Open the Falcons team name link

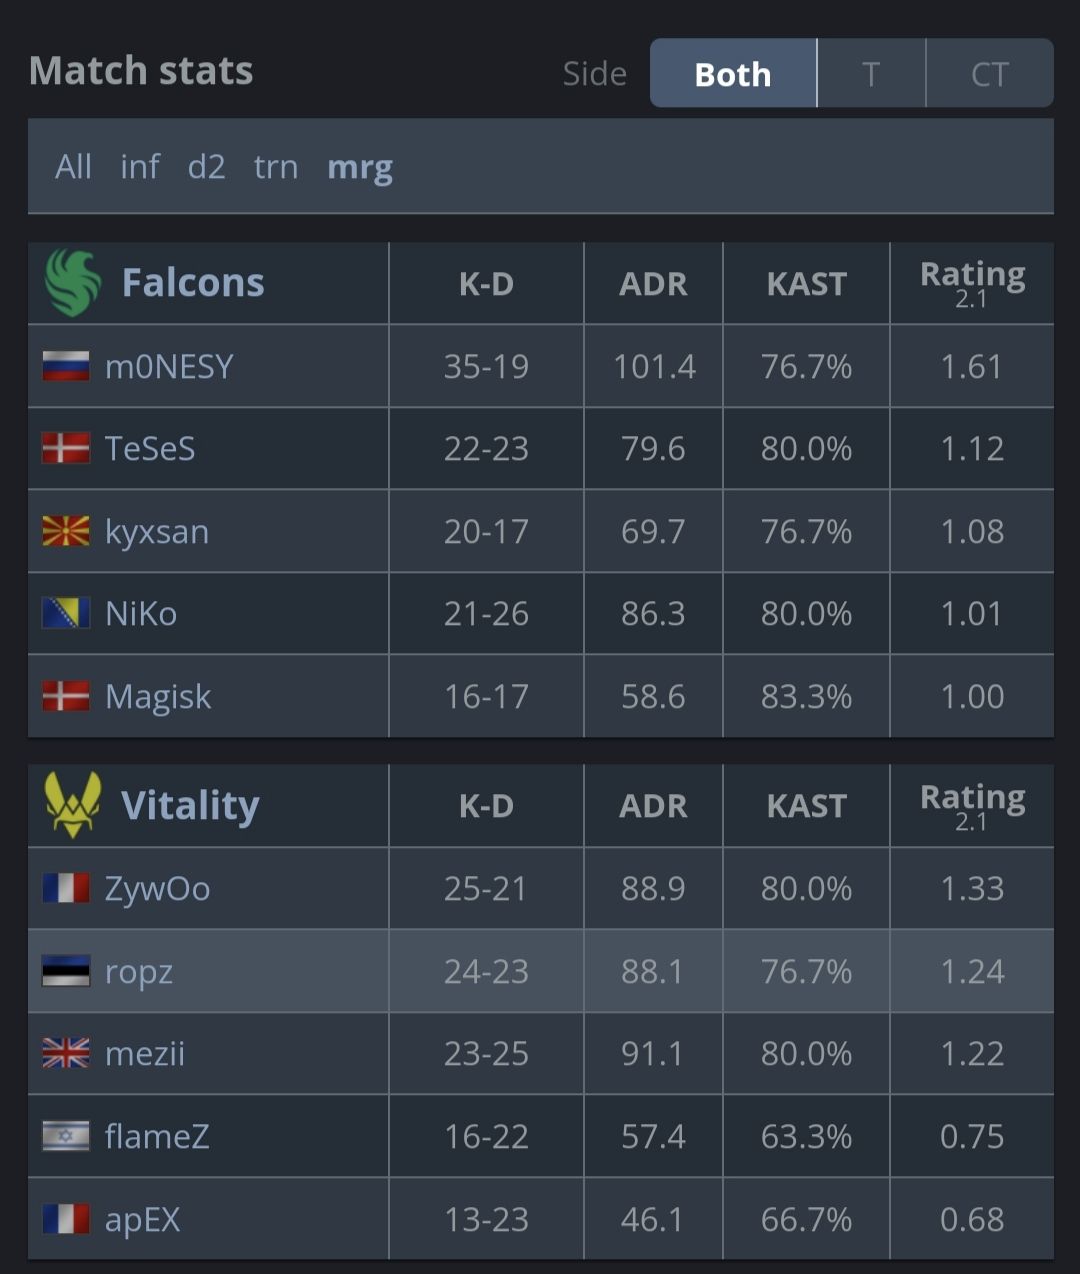point(193,283)
